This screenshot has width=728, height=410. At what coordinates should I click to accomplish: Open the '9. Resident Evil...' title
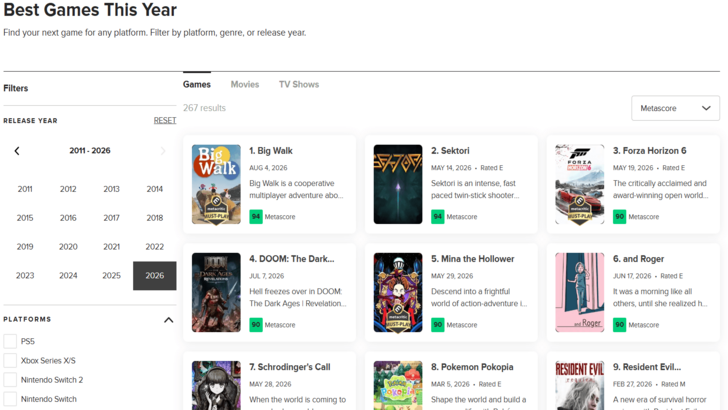pyautogui.click(x=647, y=367)
